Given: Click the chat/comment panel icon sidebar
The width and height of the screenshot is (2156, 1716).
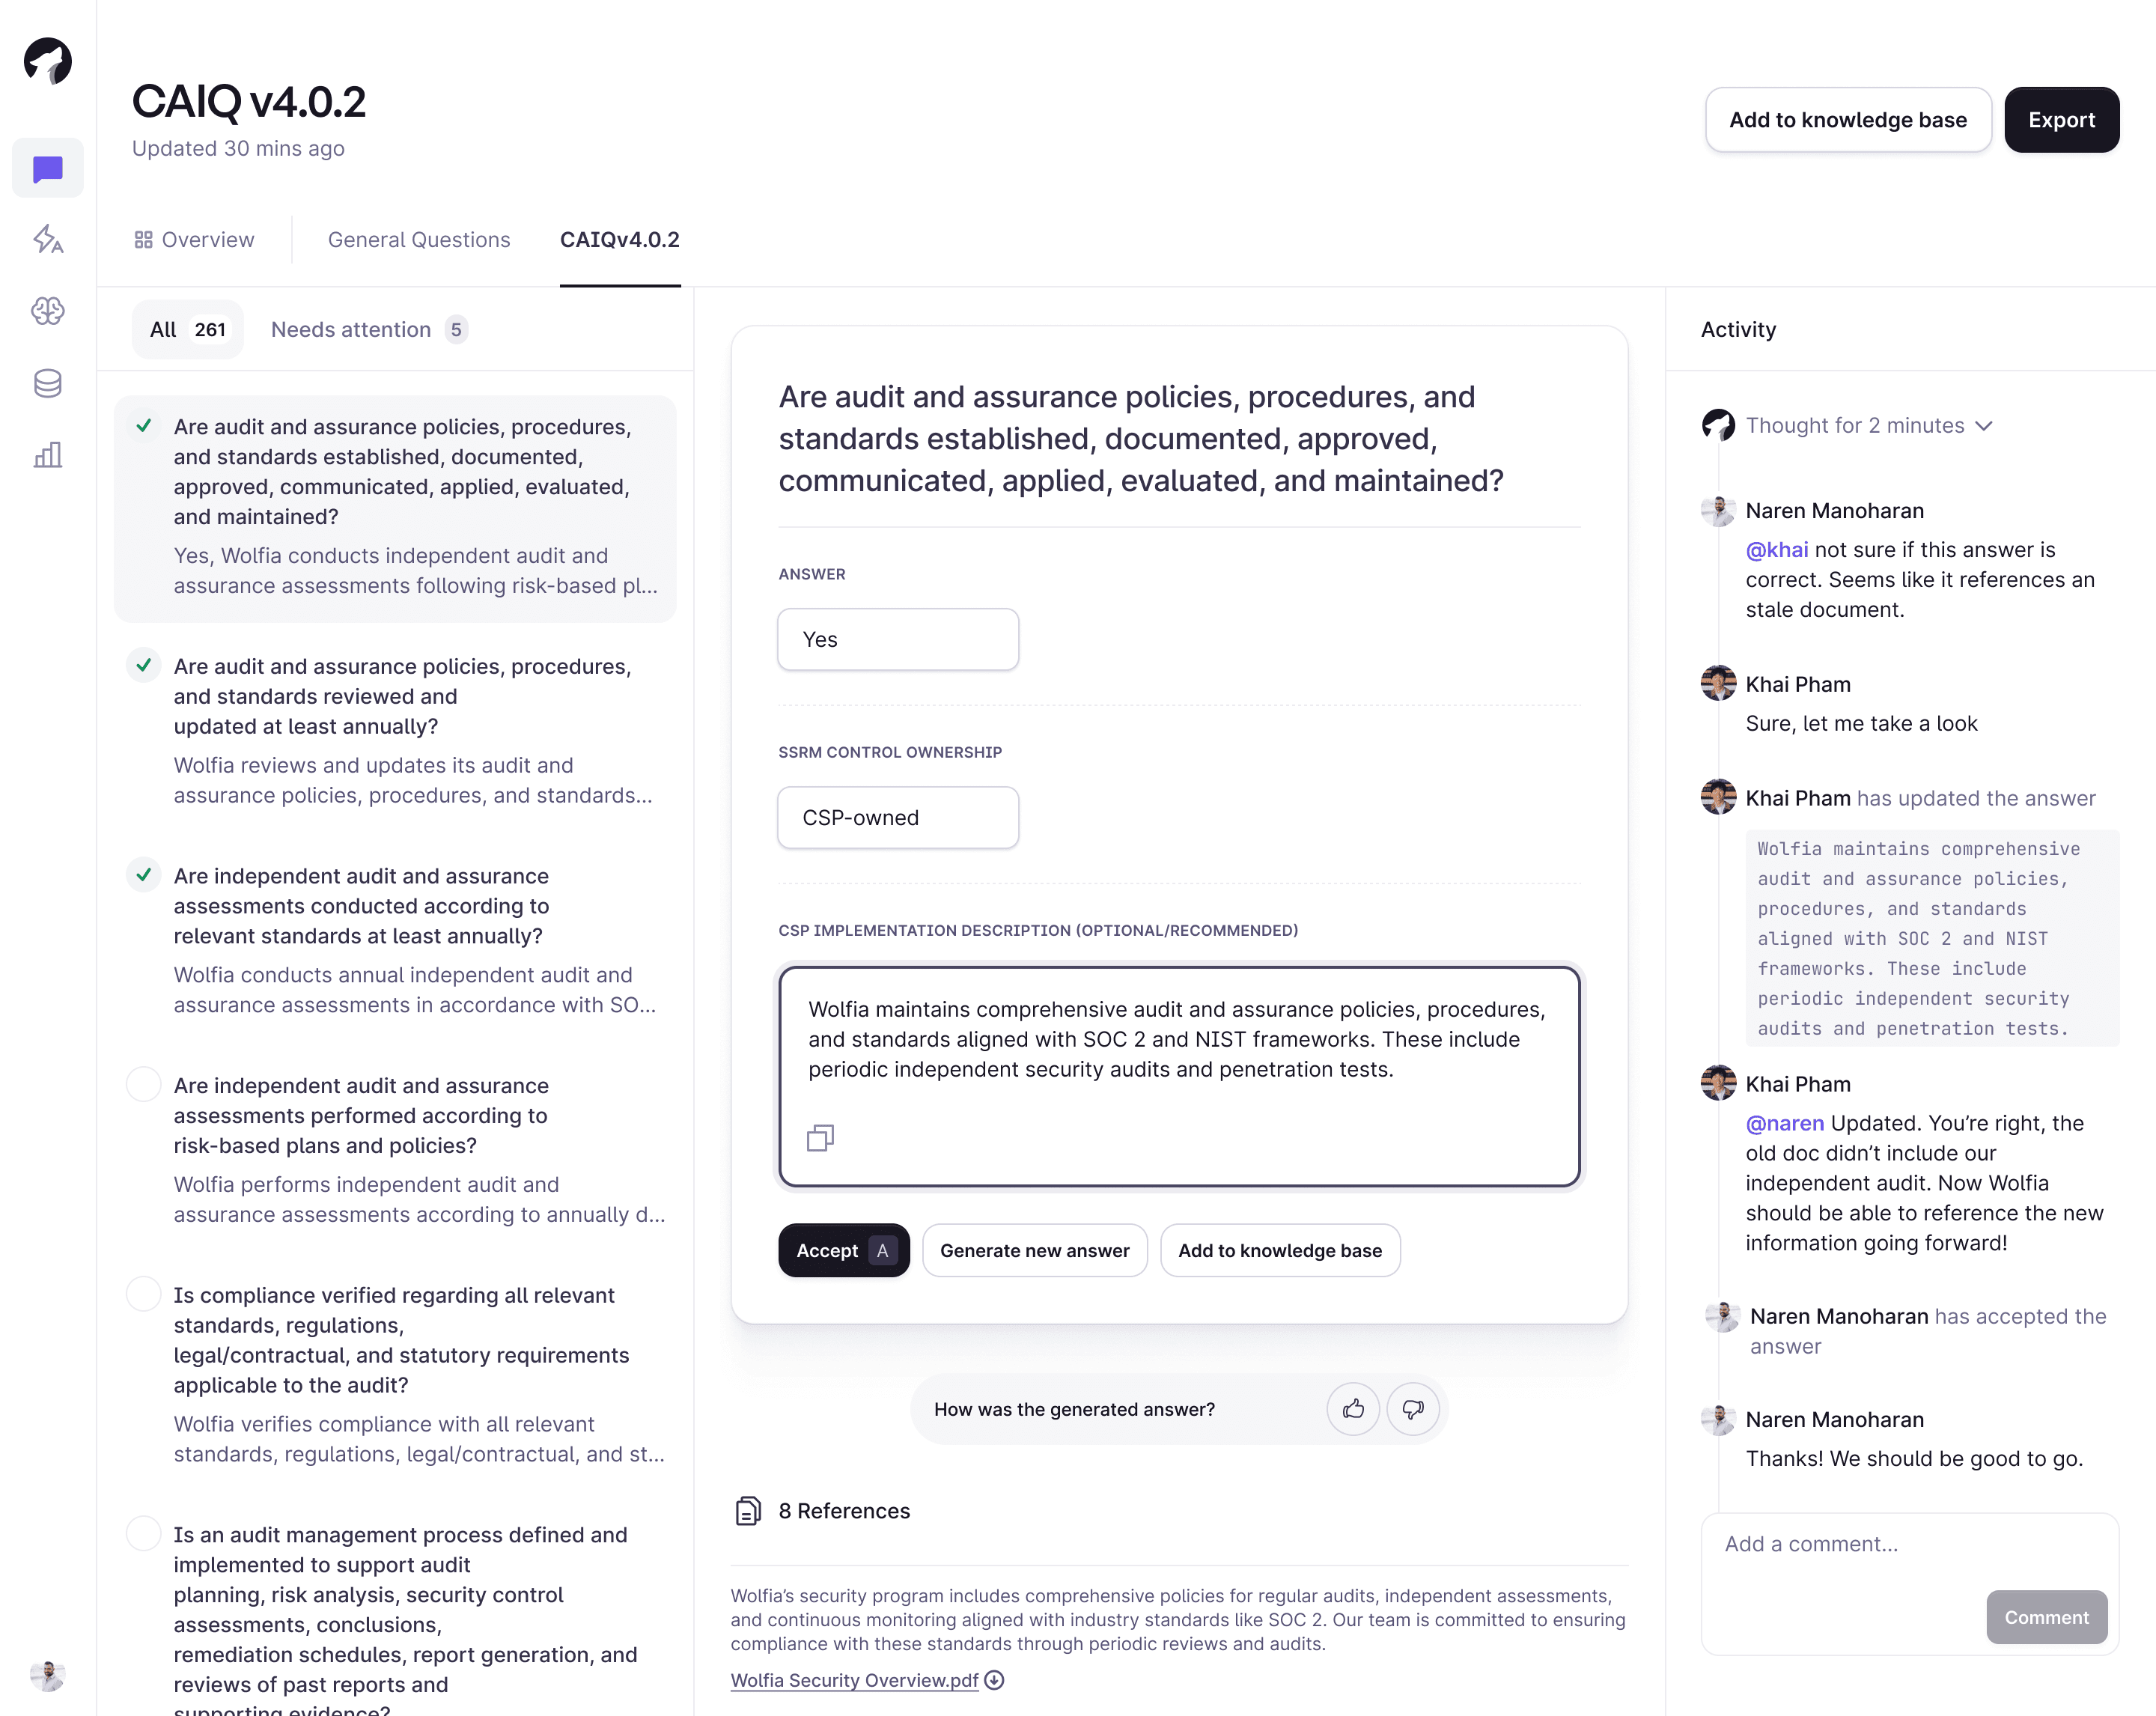Looking at the screenshot, I should [49, 170].
